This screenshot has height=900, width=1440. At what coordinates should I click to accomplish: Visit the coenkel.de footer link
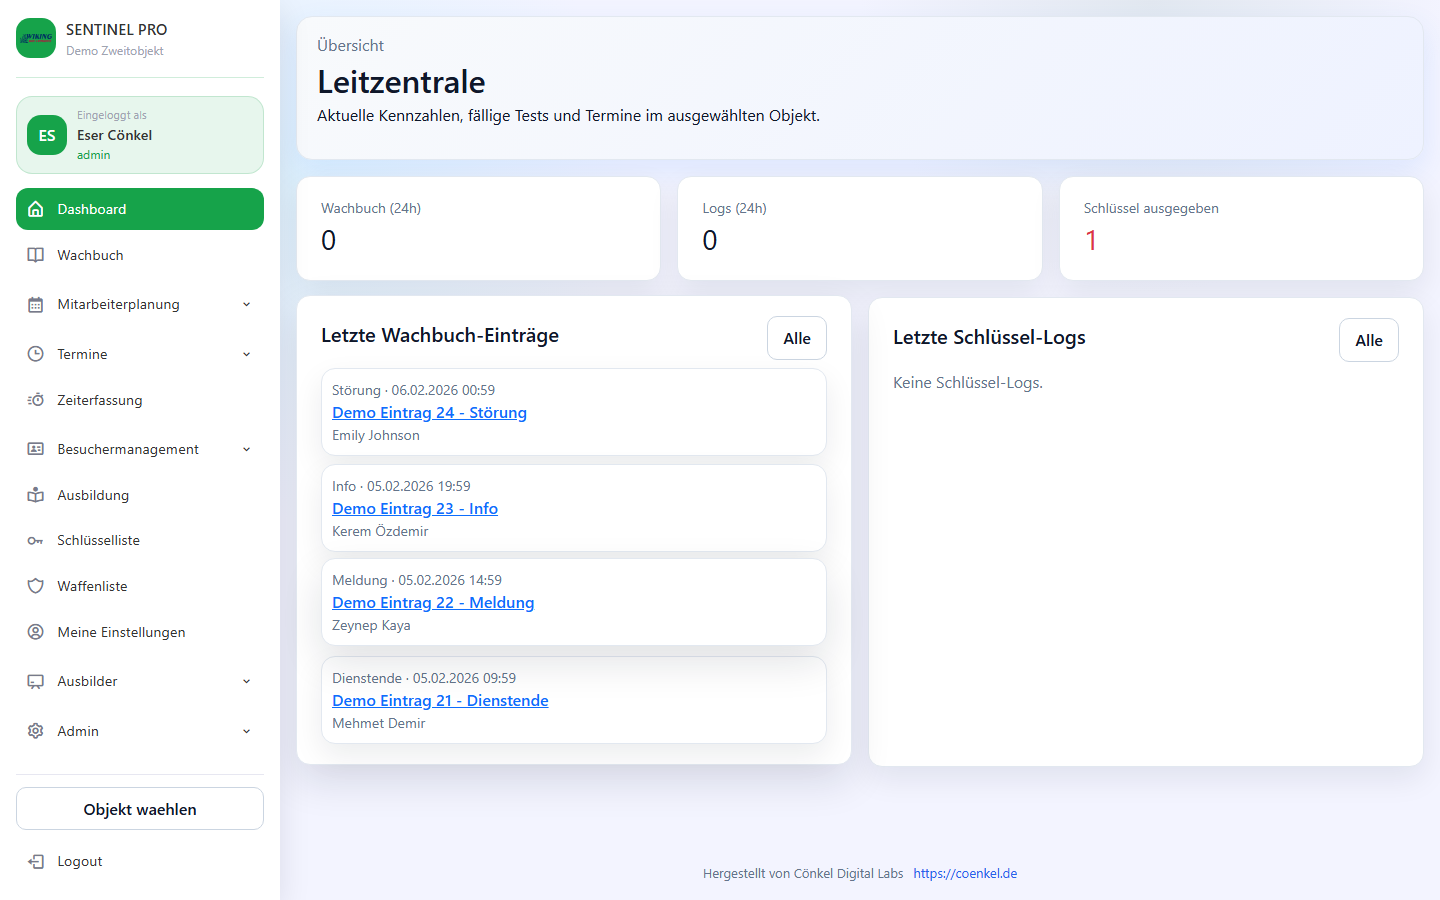pos(965,873)
